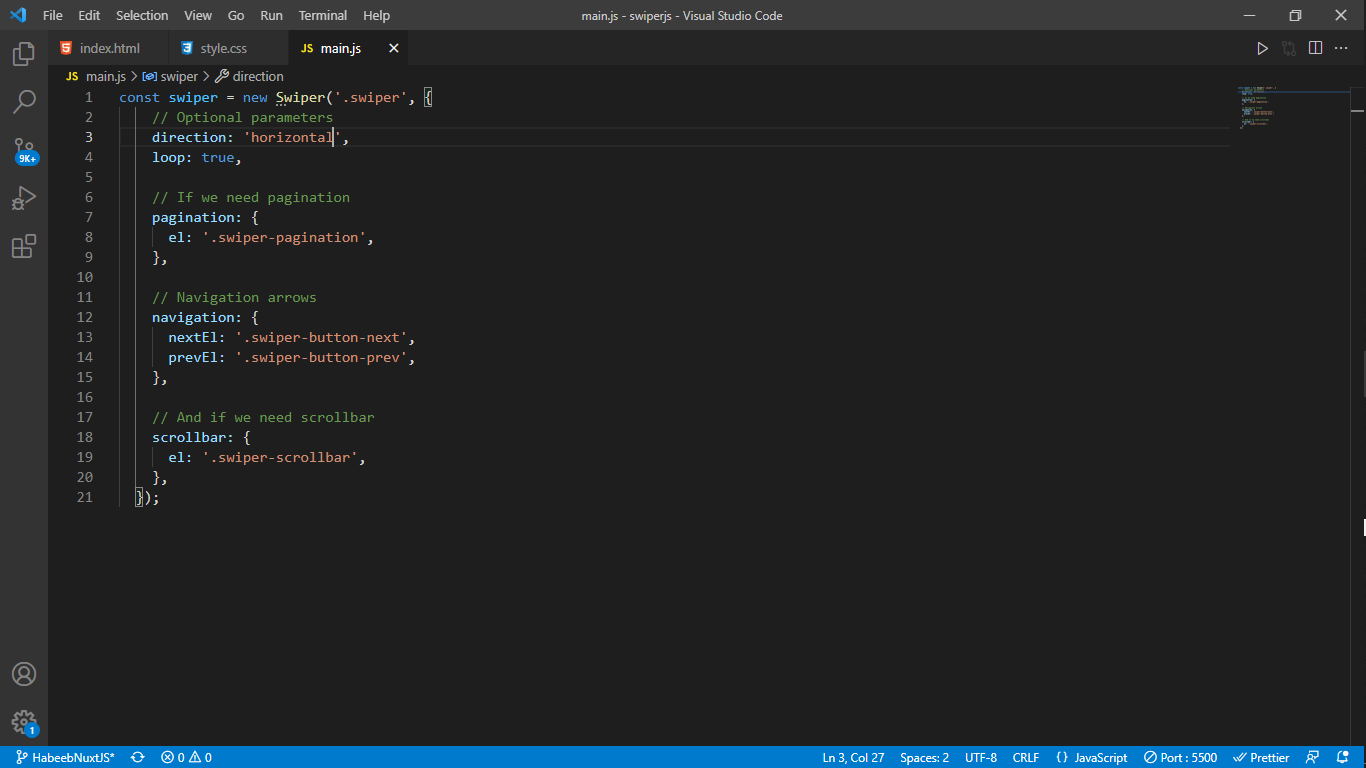Click line number 21 in gutter
The image size is (1366, 768).
[84, 497]
